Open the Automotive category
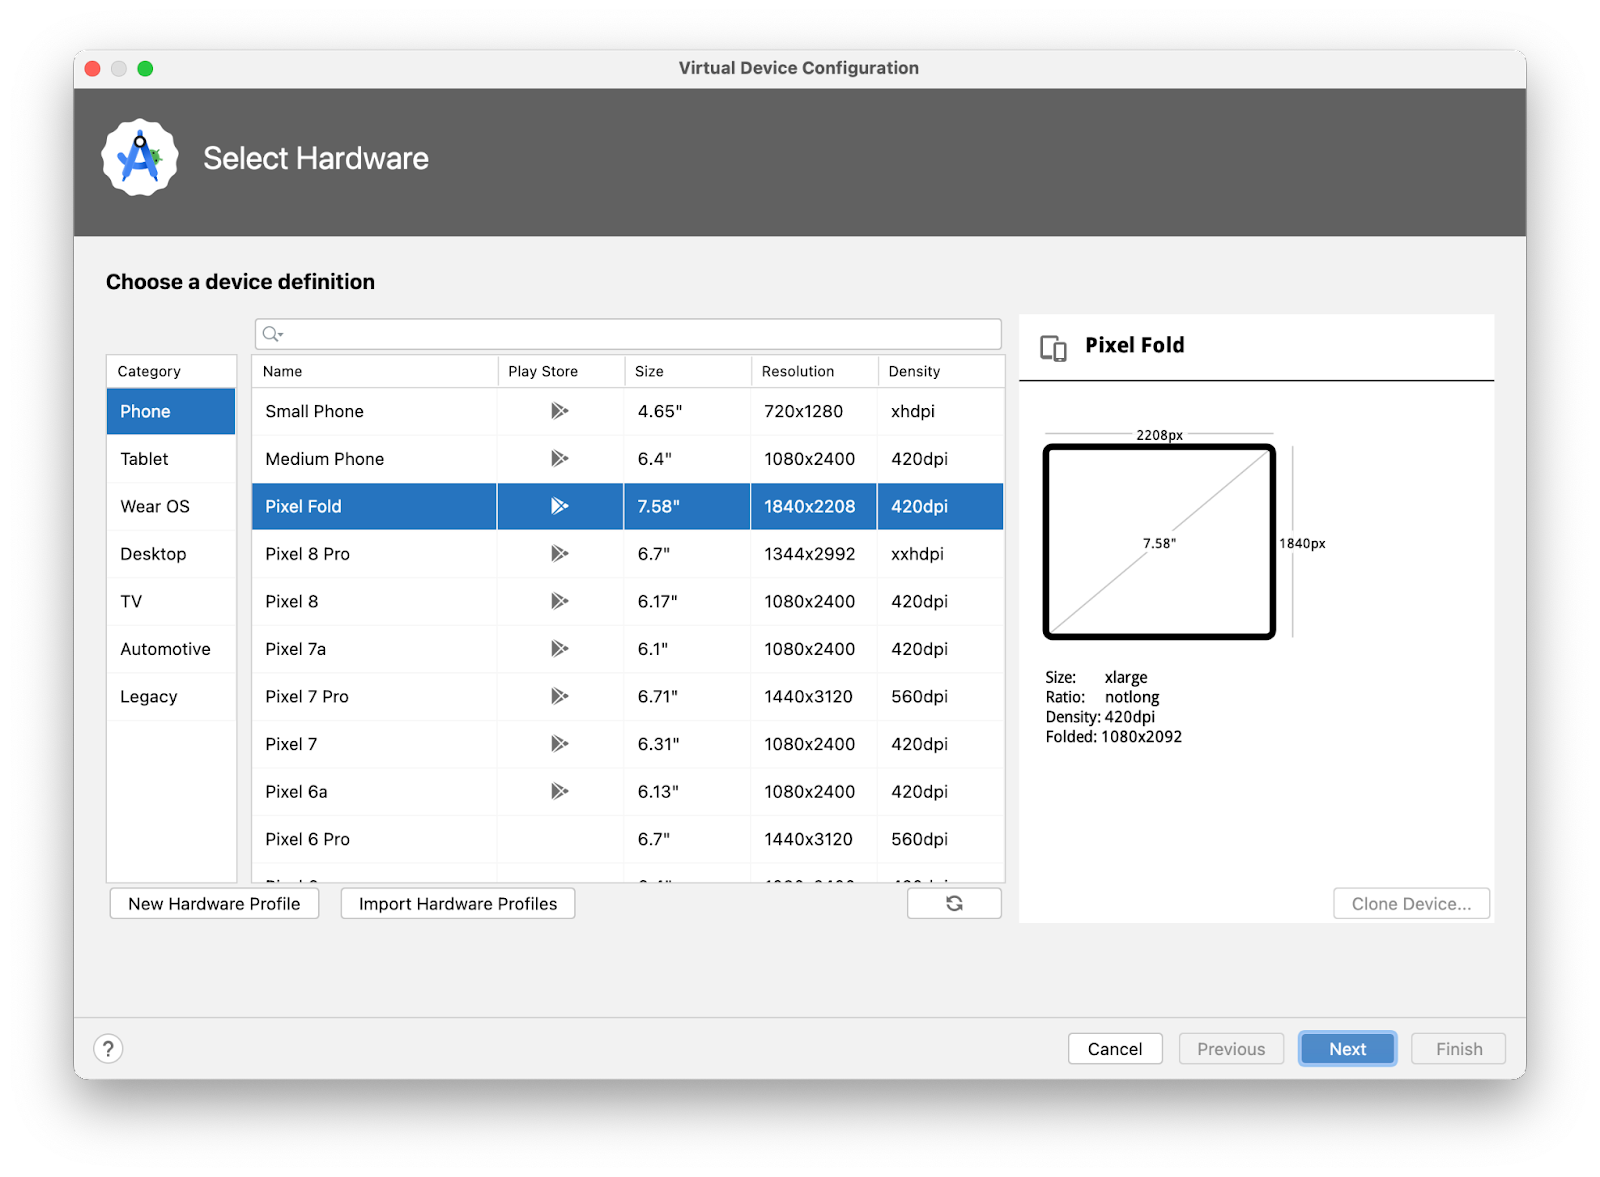The height and width of the screenshot is (1177, 1600). 166,649
